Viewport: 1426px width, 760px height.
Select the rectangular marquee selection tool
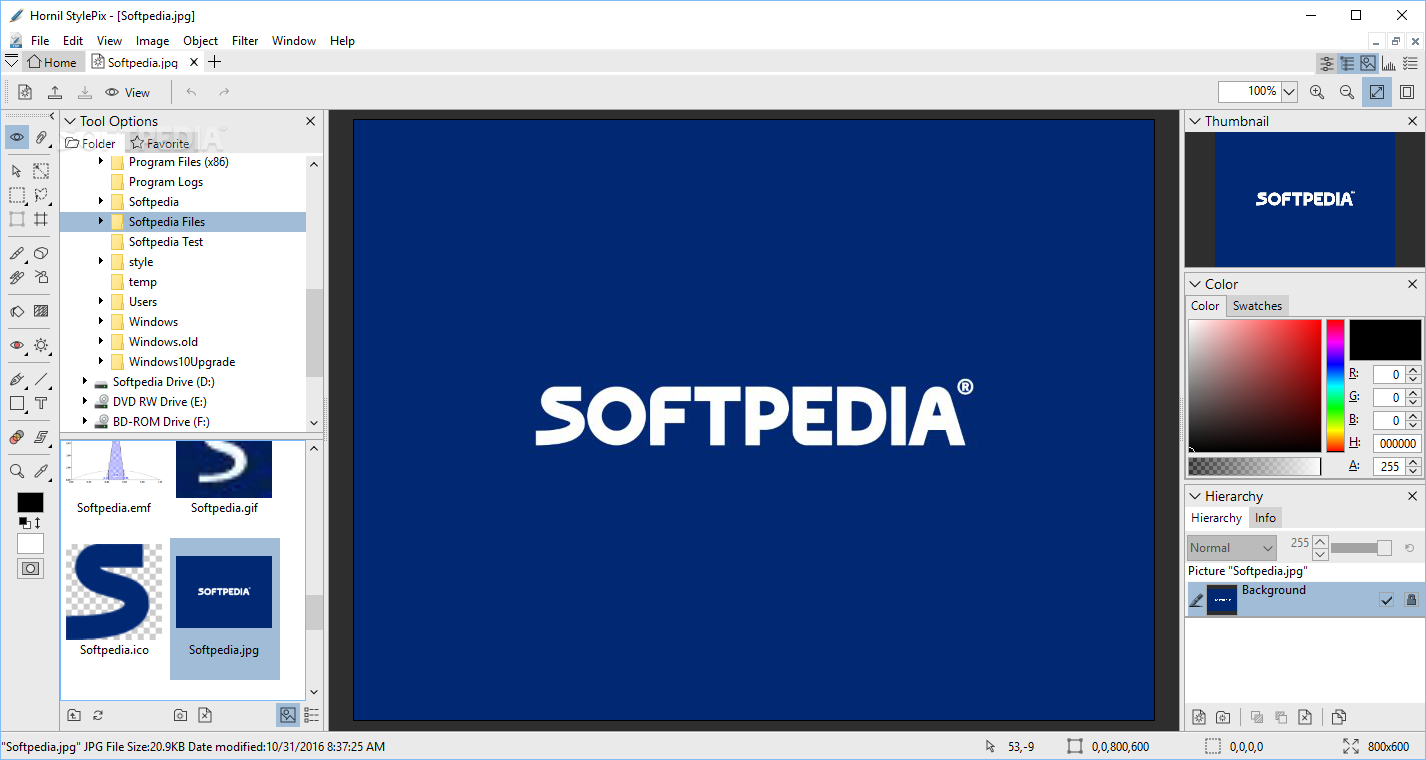pos(17,195)
